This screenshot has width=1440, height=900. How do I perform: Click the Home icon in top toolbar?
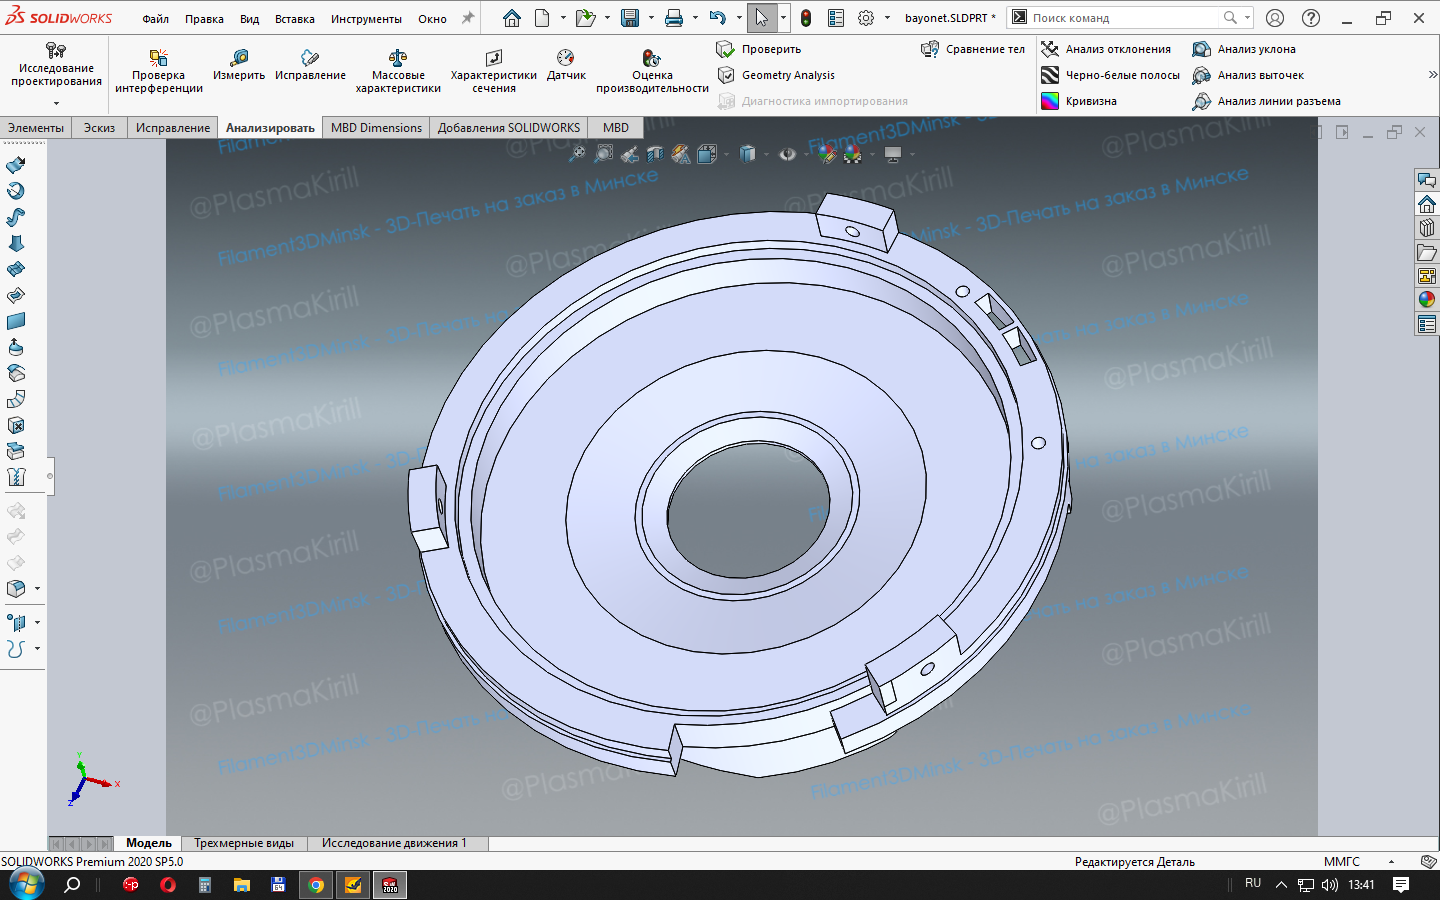pyautogui.click(x=512, y=18)
